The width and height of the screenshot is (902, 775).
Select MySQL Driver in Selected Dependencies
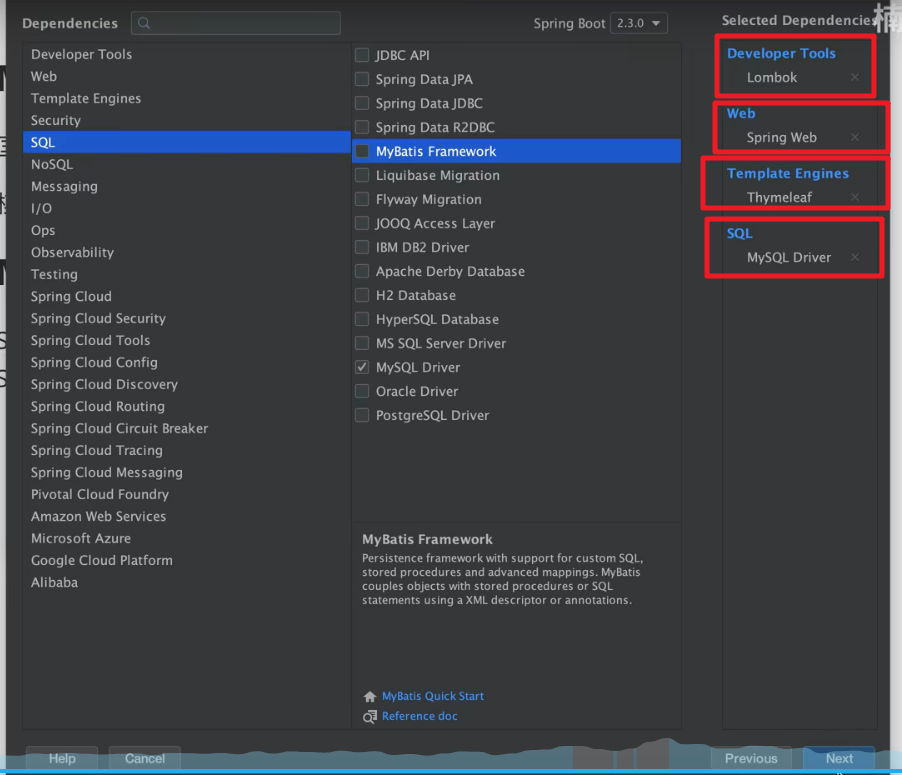pos(789,257)
